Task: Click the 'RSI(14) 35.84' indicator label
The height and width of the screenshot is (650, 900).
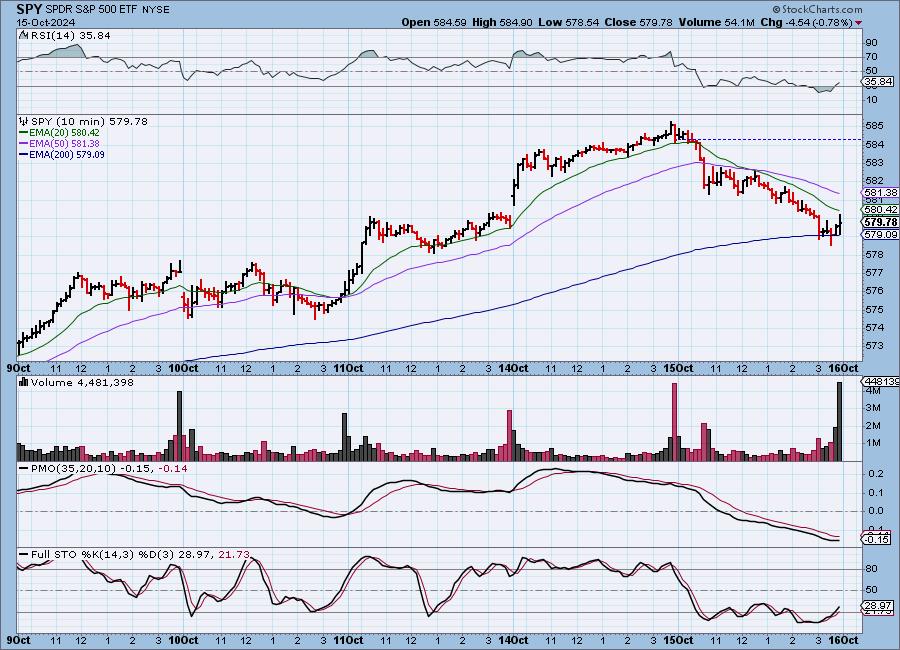Action: [71, 35]
